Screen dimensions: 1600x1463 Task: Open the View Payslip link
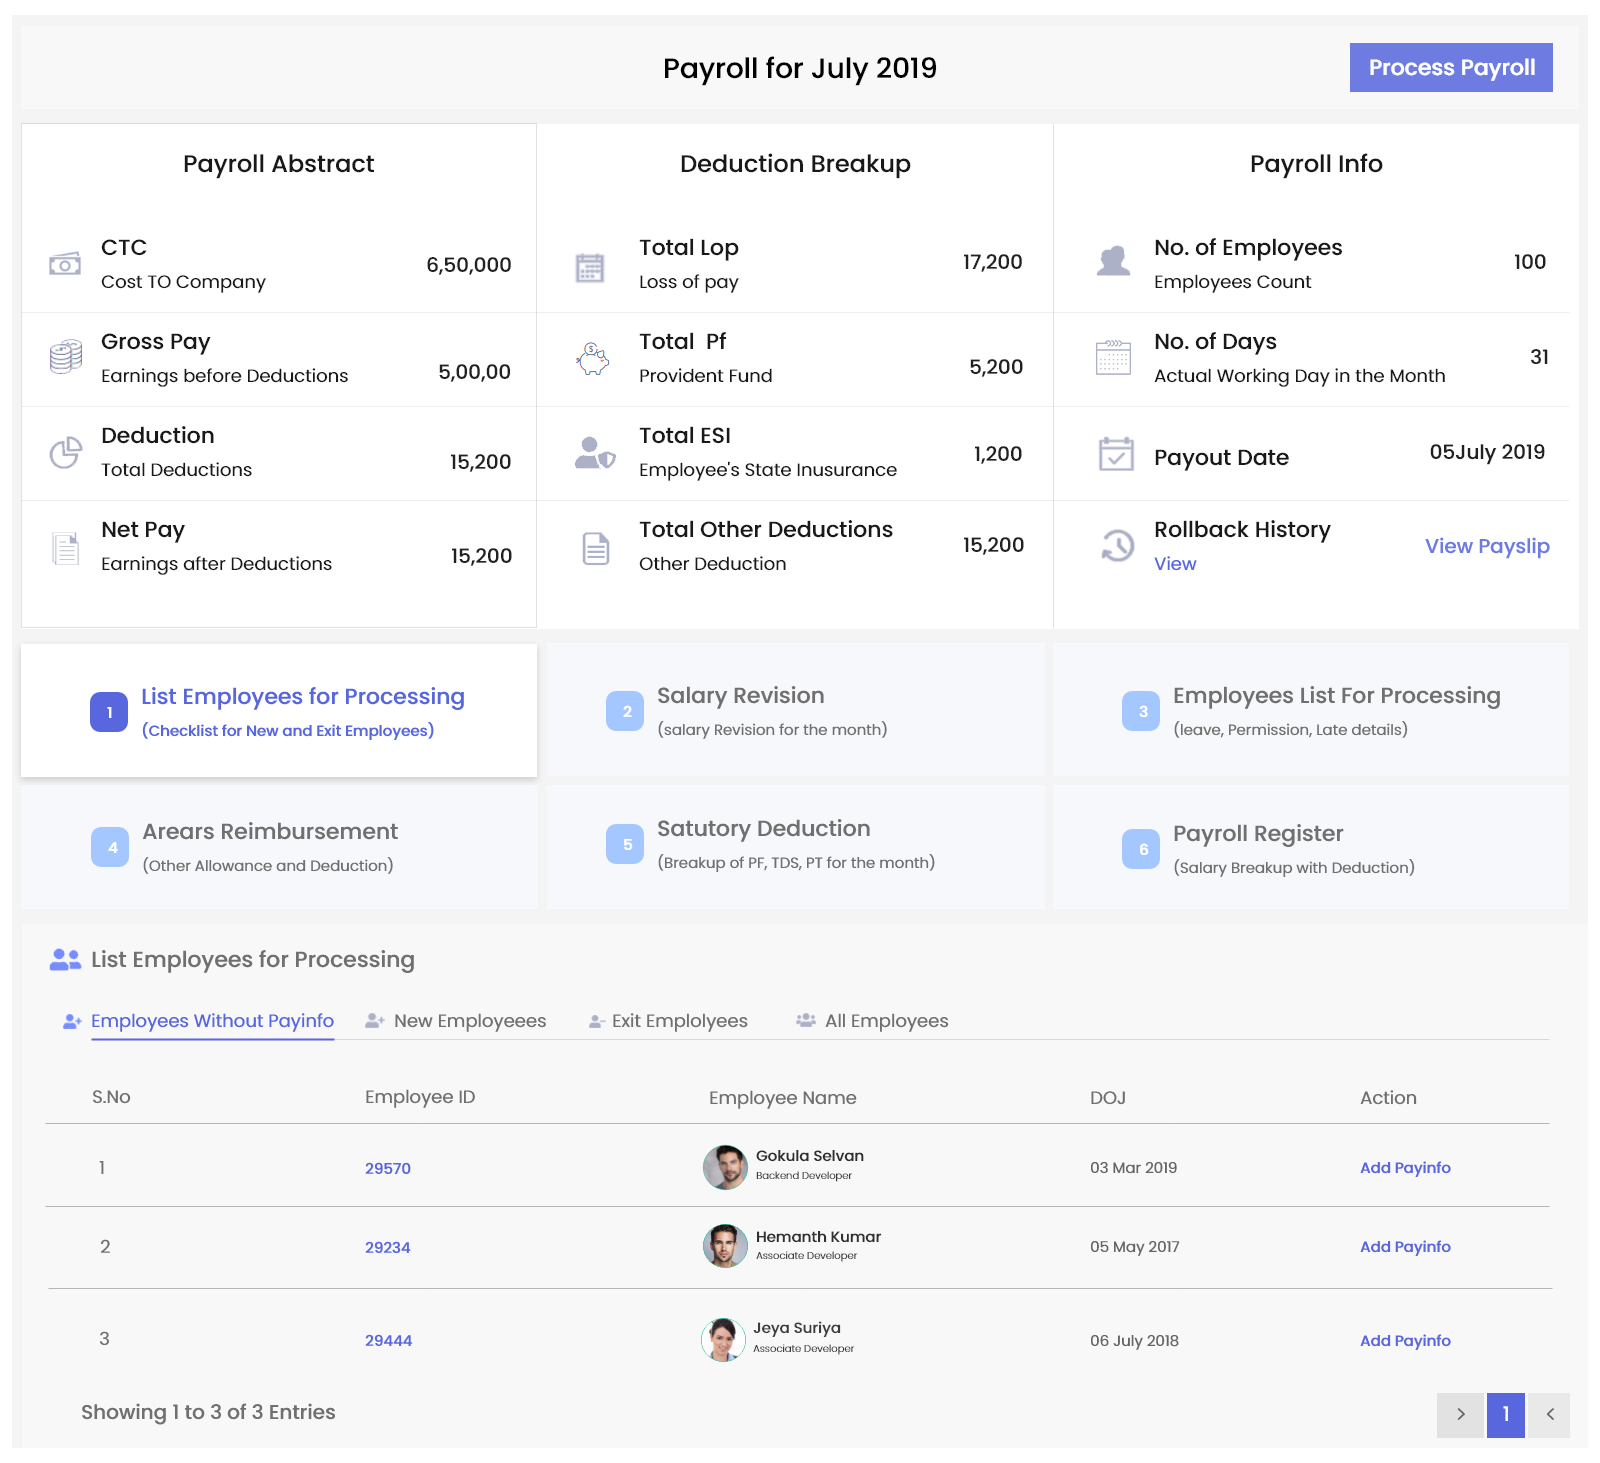pyautogui.click(x=1487, y=546)
